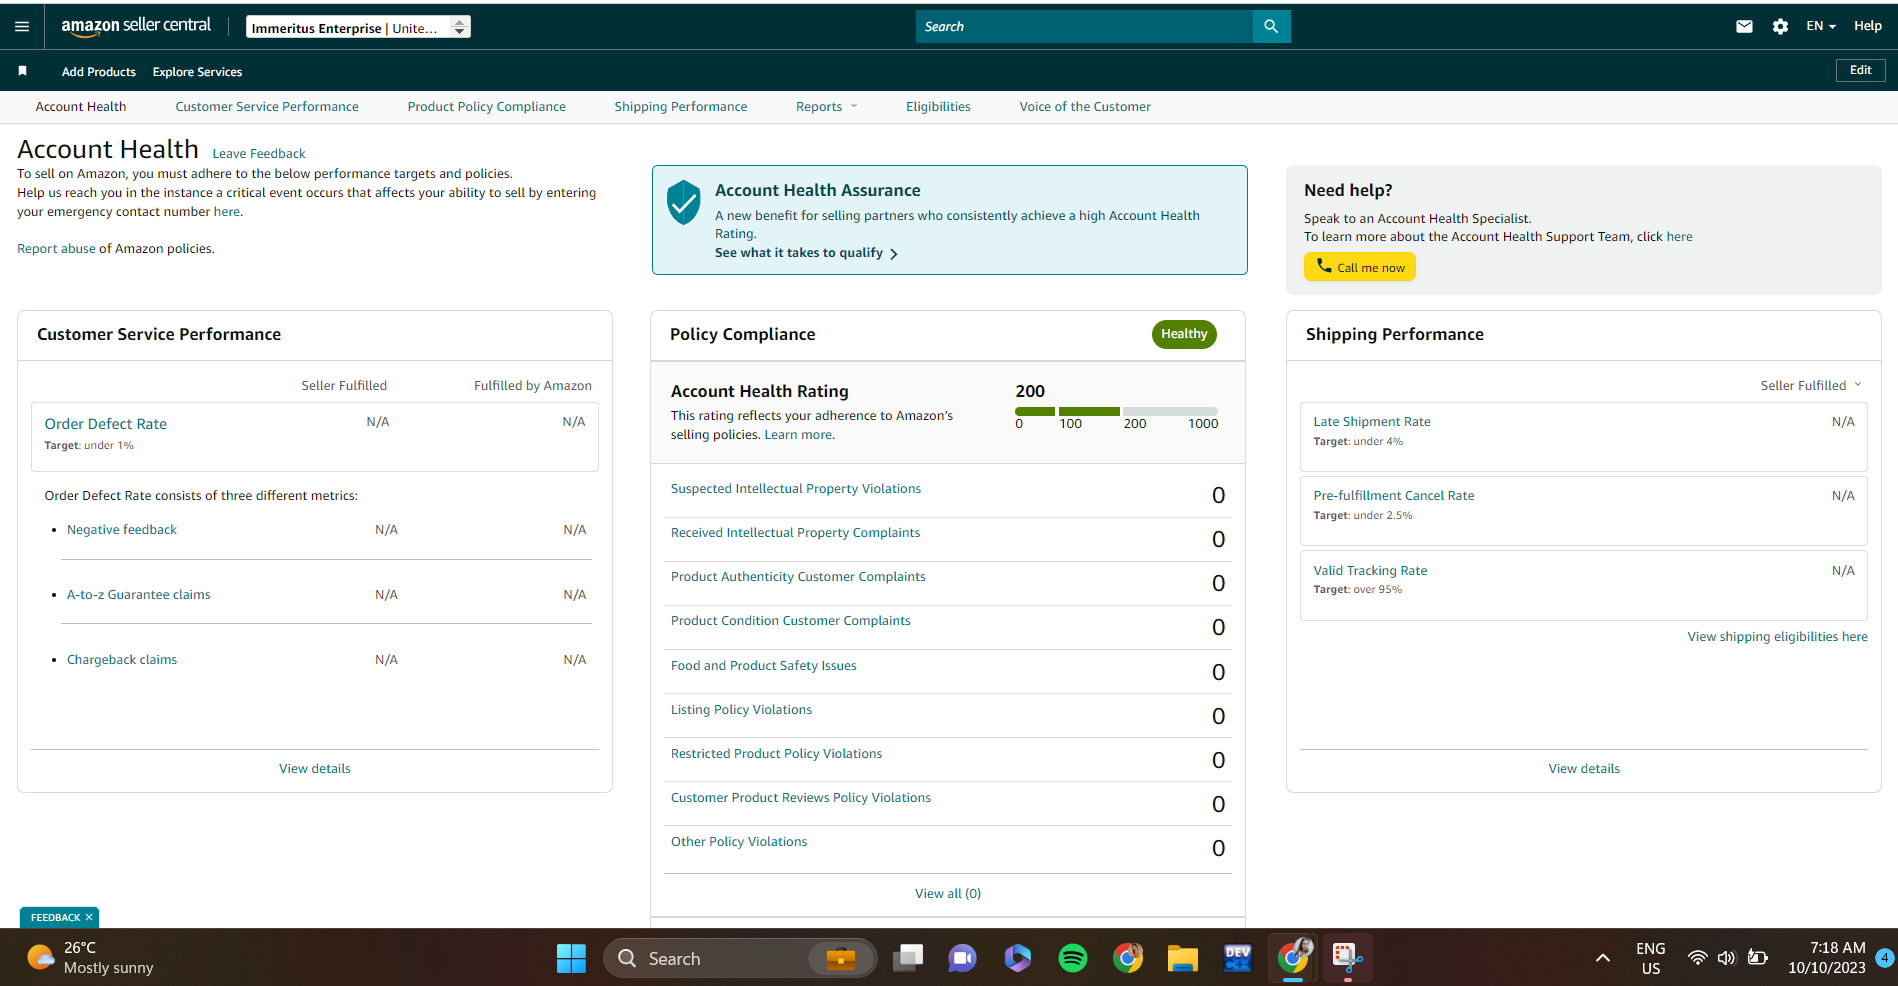Open the FEEDBACK tab
1898x986 pixels.
click(59, 917)
